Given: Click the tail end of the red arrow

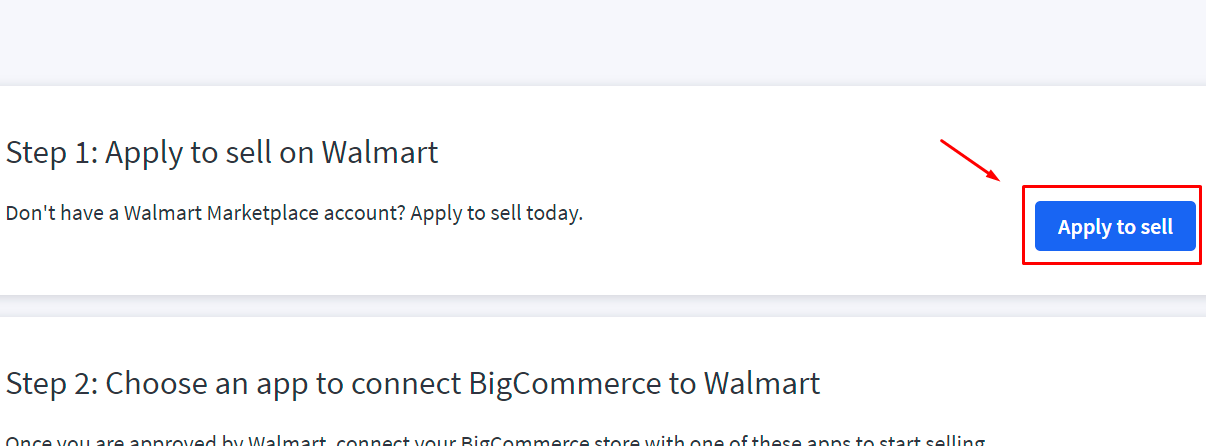Looking at the screenshot, I should 943,143.
